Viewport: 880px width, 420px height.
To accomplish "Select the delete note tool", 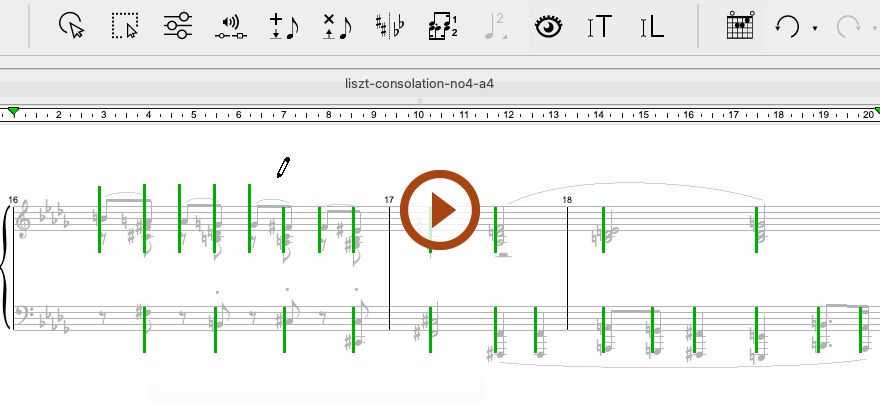I will [337, 27].
